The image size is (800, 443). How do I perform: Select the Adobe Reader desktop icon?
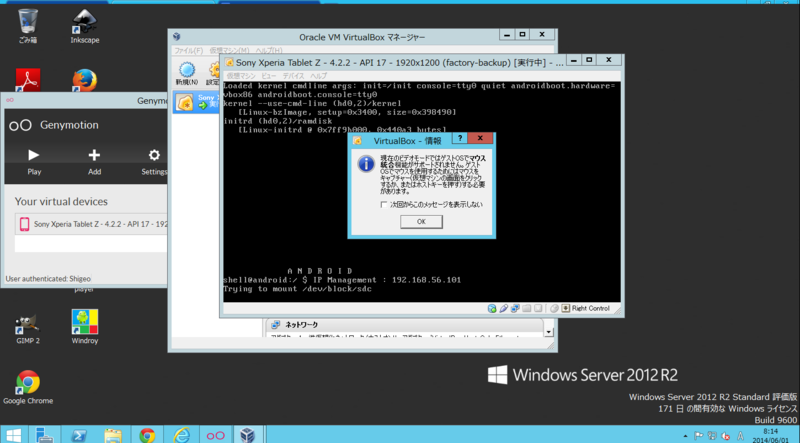[28, 80]
